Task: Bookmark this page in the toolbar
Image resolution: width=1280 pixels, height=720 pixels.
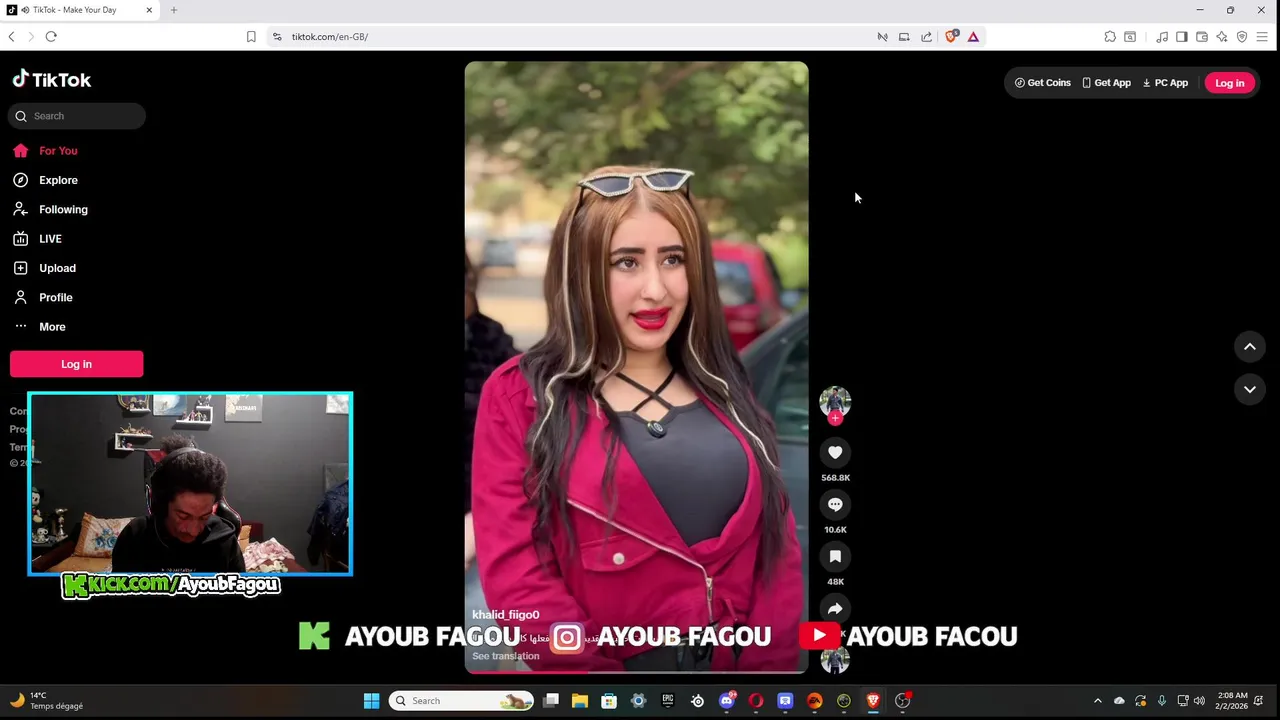Action: pyautogui.click(x=251, y=37)
